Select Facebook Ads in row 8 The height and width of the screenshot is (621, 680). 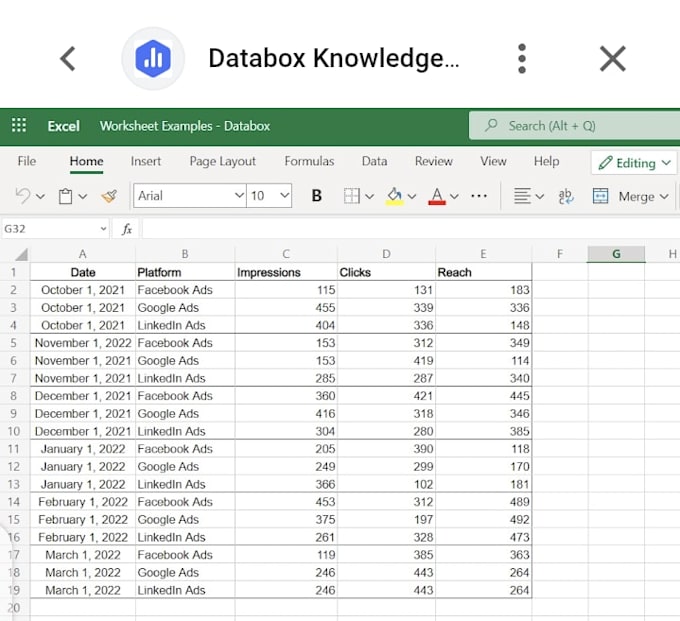[x=185, y=395]
